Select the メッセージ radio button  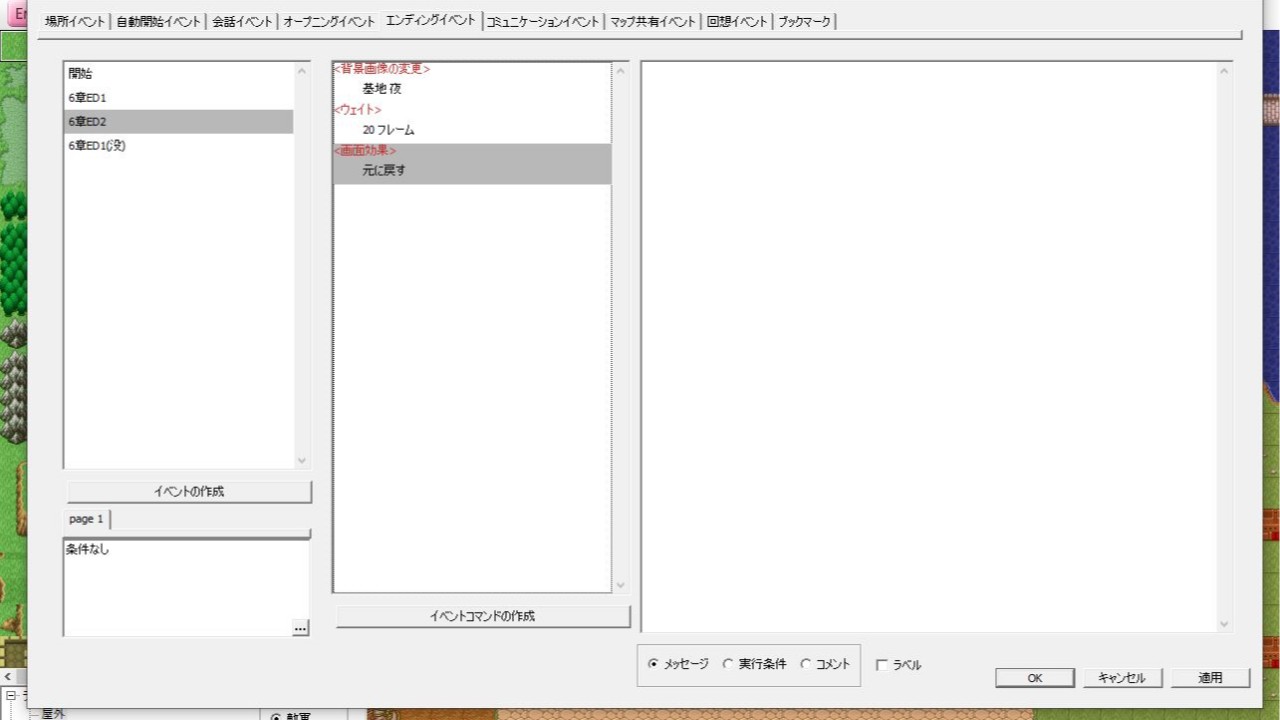pos(652,663)
